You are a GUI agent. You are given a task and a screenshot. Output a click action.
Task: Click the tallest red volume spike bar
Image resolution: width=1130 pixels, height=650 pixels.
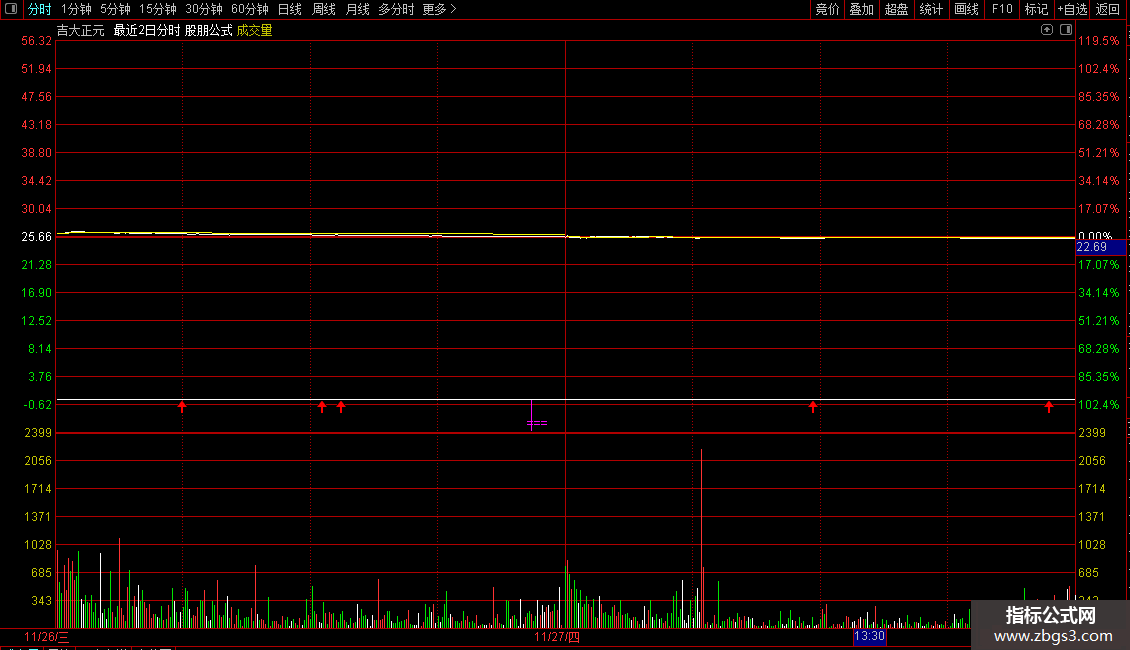click(x=701, y=538)
